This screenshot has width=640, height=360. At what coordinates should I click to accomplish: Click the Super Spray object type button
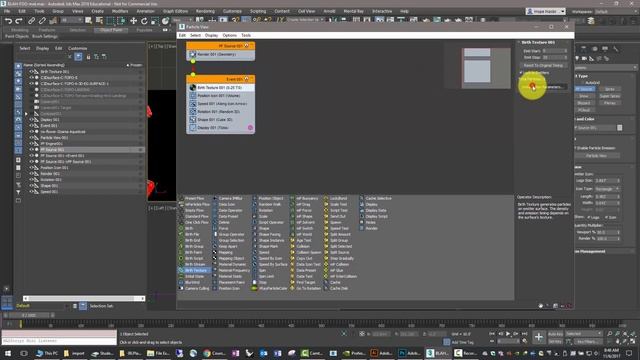609,96
